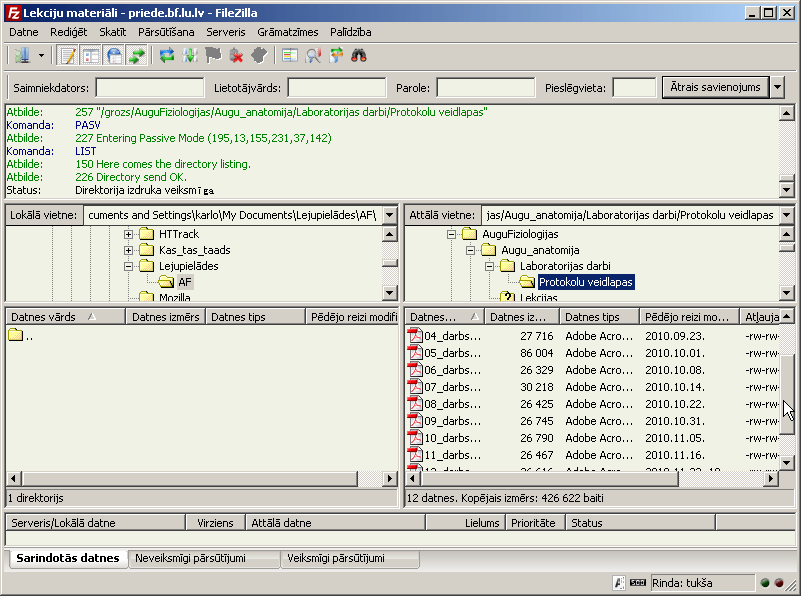Select 05_darbs PDF file icon
The height and width of the screenshot is (596, 801).
click(415, 352)
